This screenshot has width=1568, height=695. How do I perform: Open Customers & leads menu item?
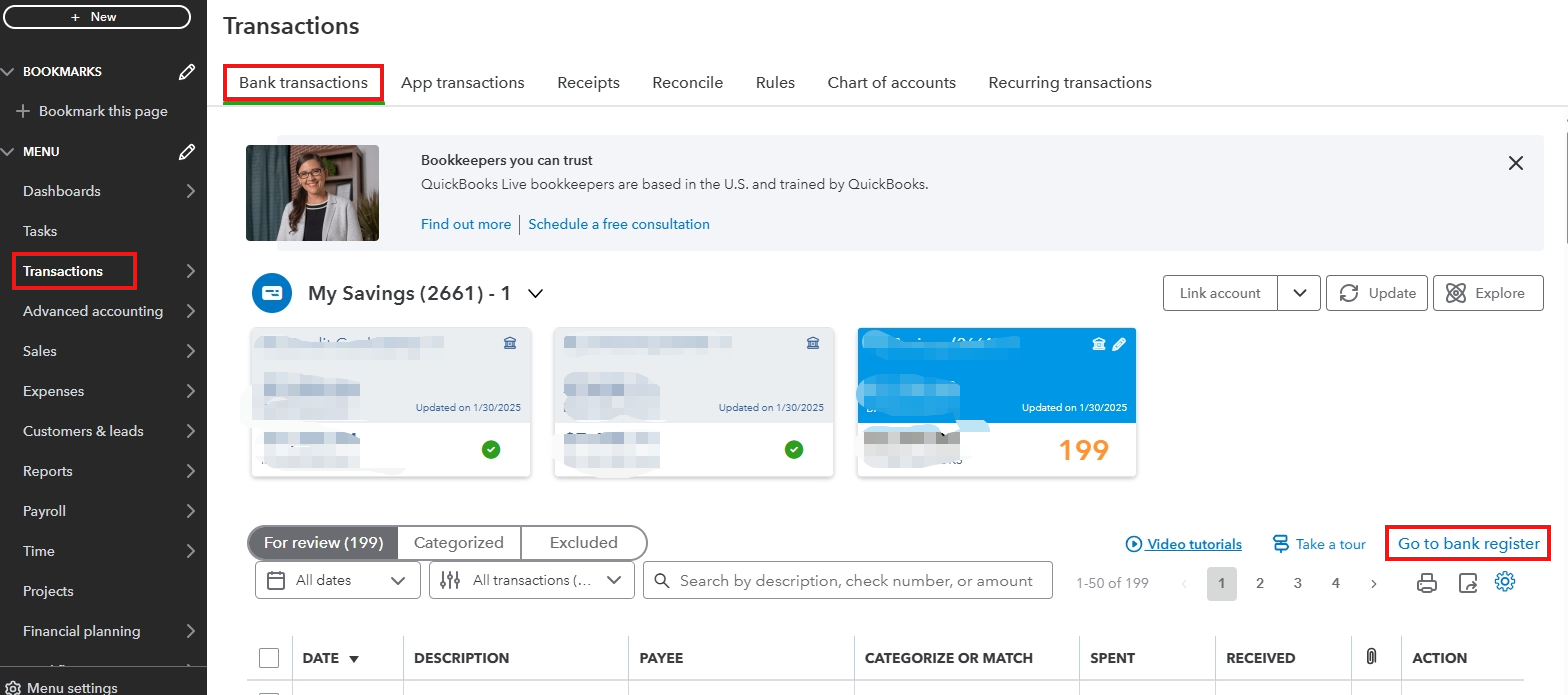83,431
